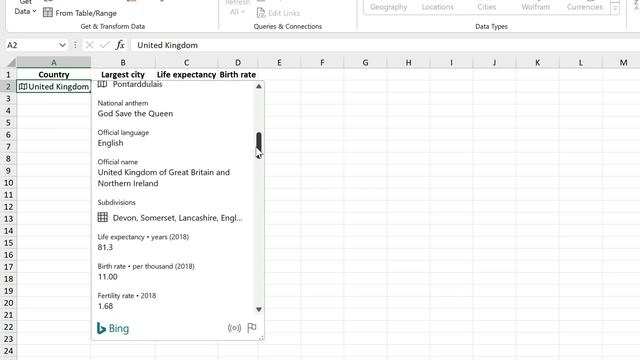Click the Edit Links button
Image resolution: width=640 pixels, height=360 pixels.
tap(278, 13)
